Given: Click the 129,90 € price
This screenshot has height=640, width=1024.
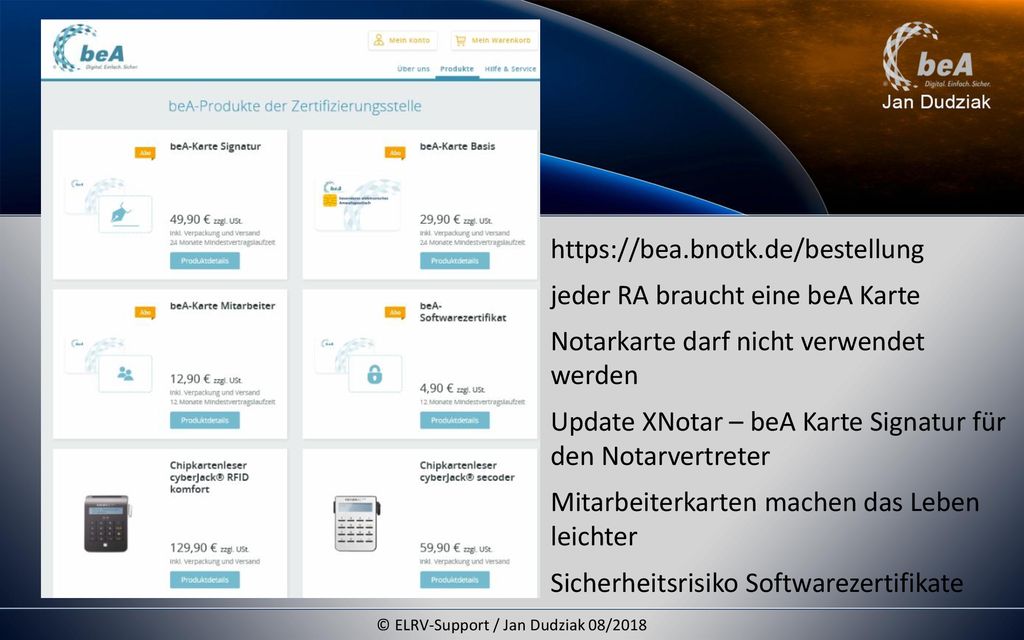Looking at the screenshot, I should pyautogui.click(x=194, y=547).
